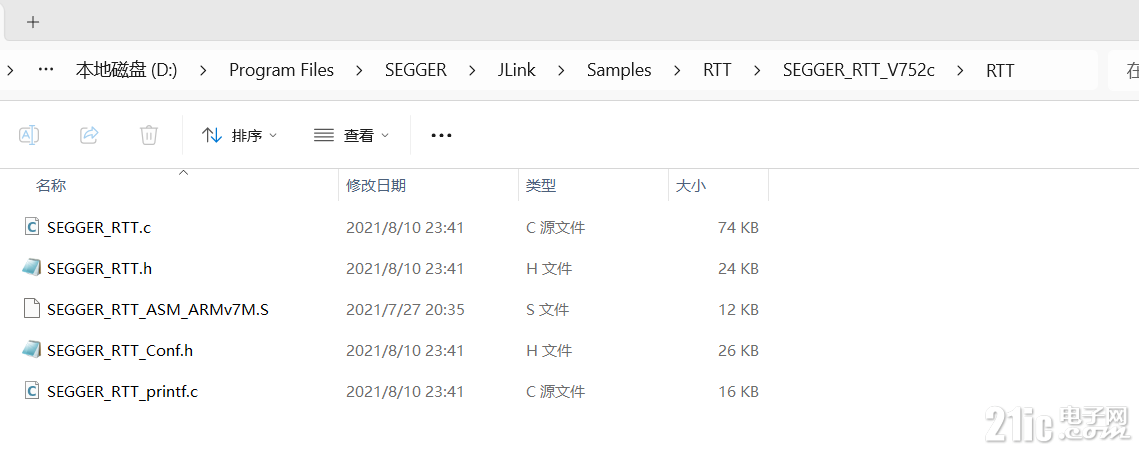Select the file SEGGER_RTT.h
This screenshot has height=449, width=1139.
100,269
